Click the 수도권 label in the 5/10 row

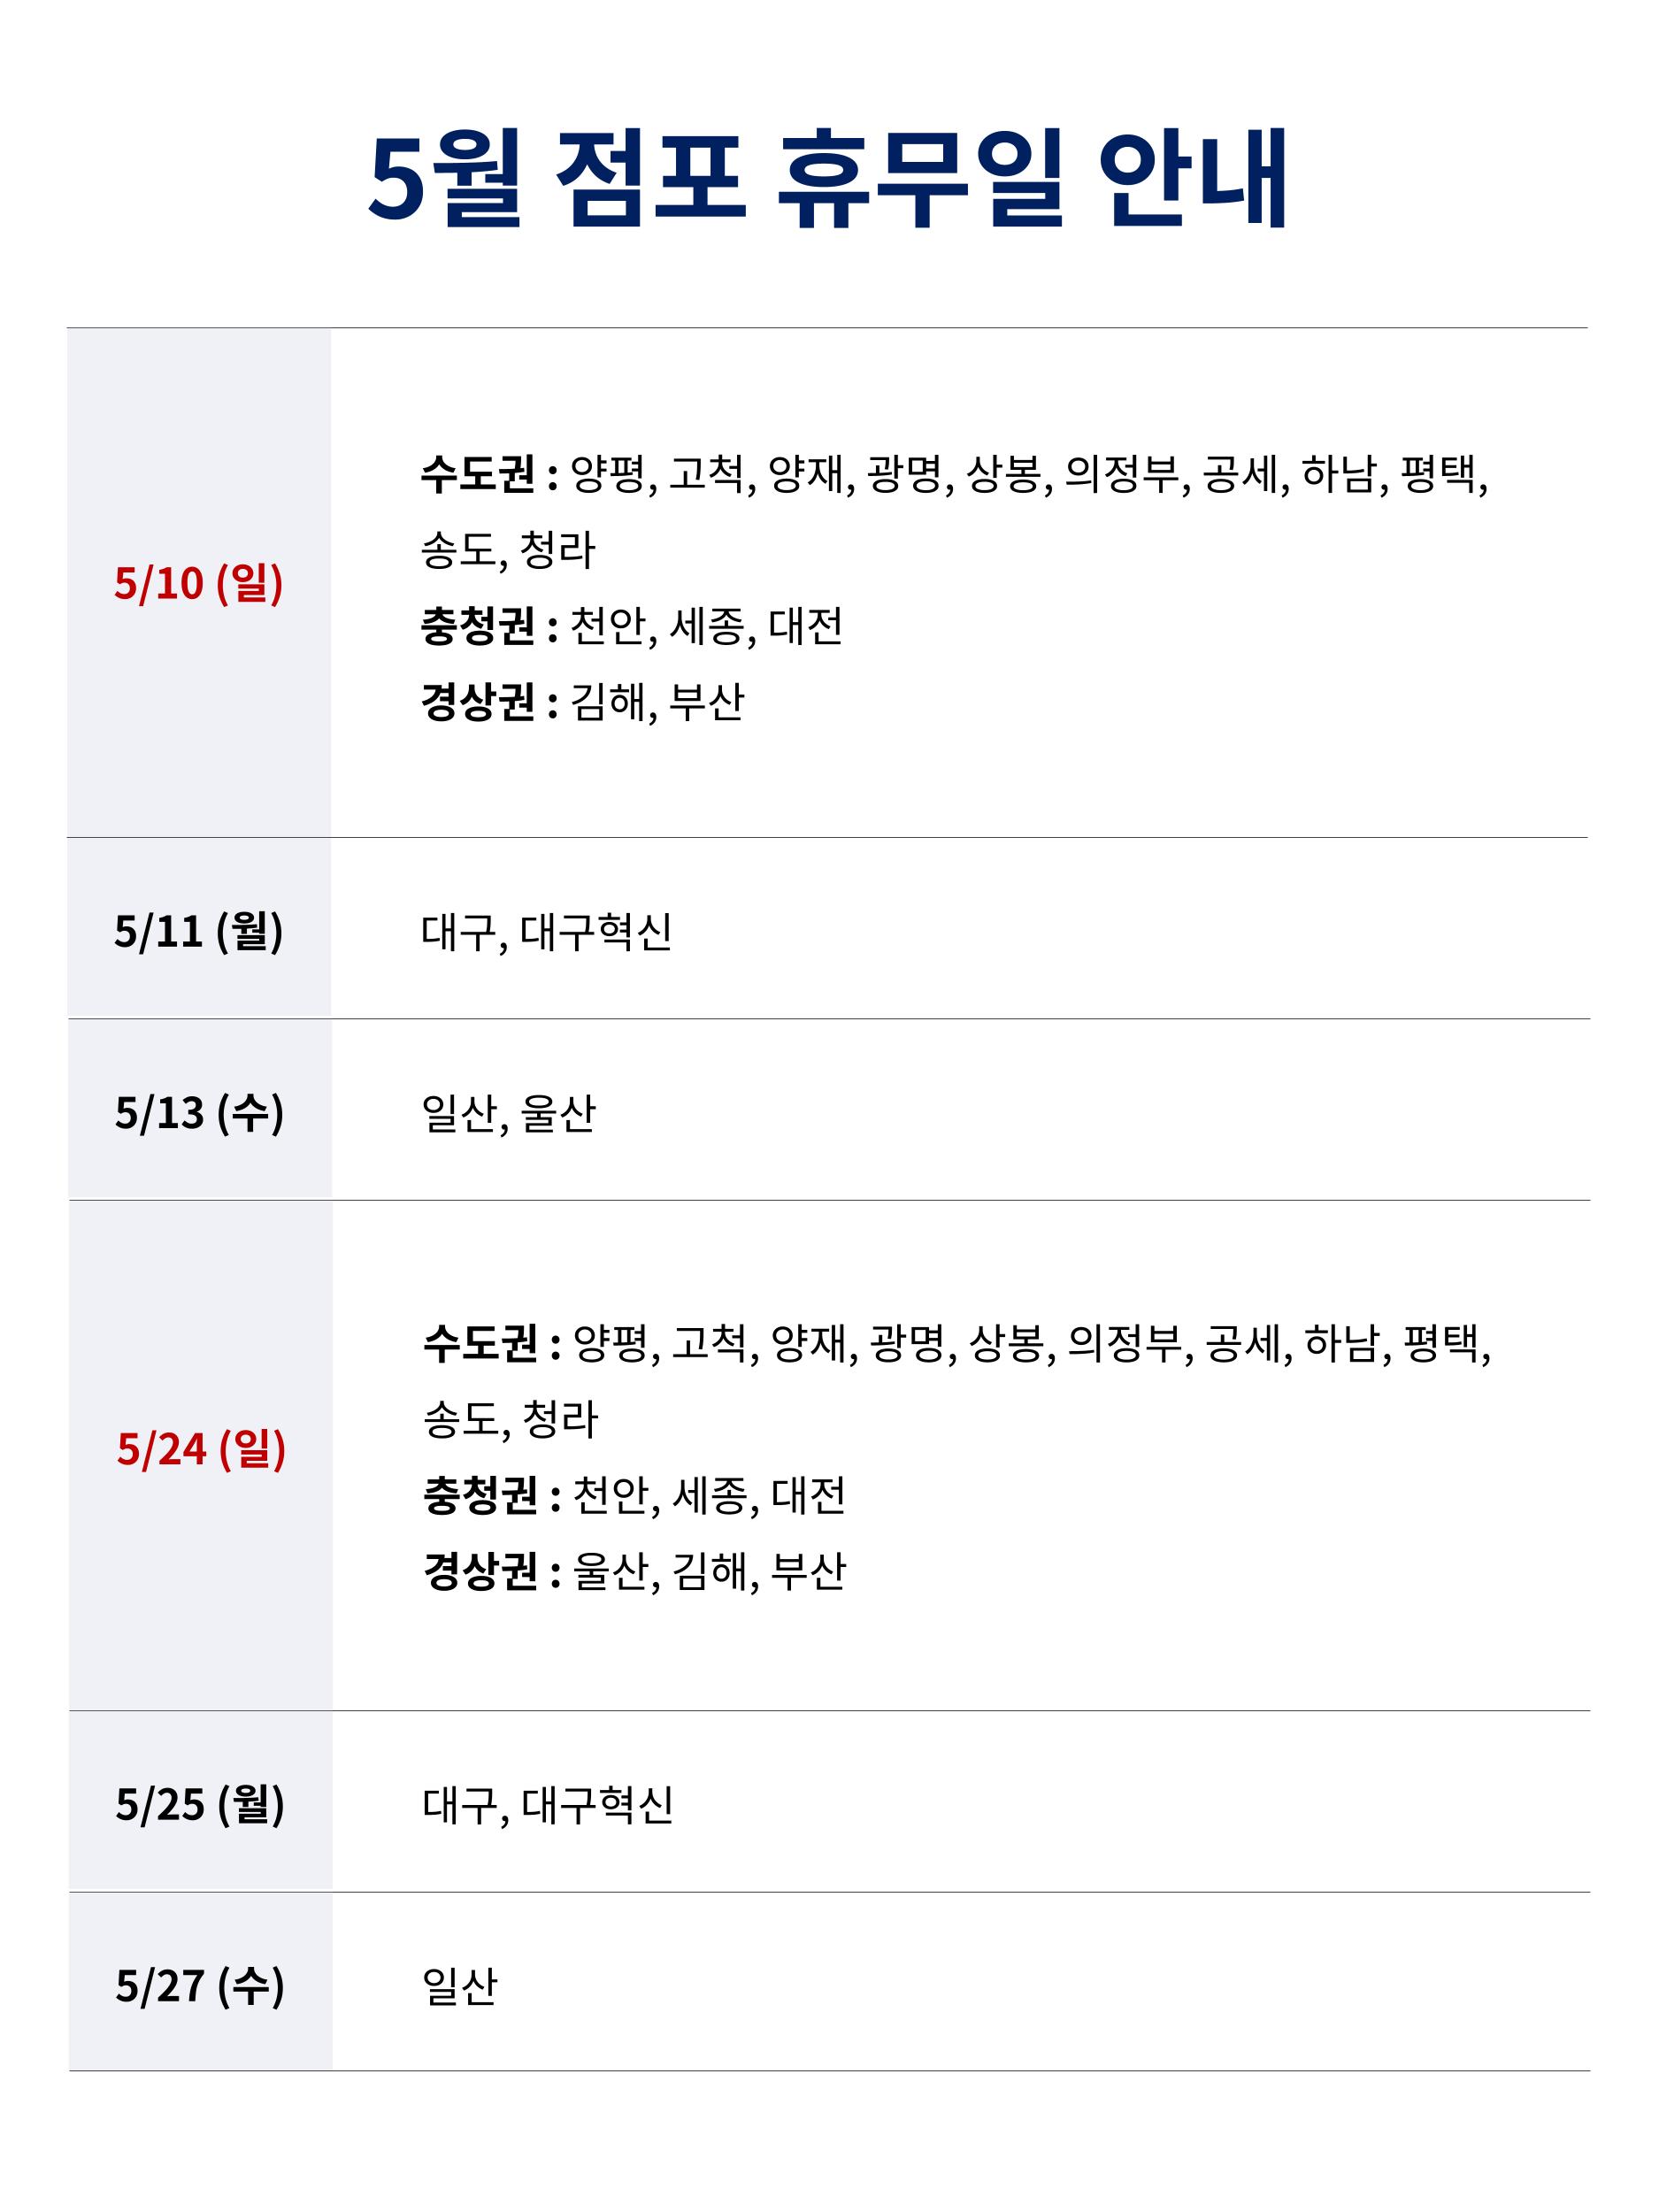[x=478, y=473]
